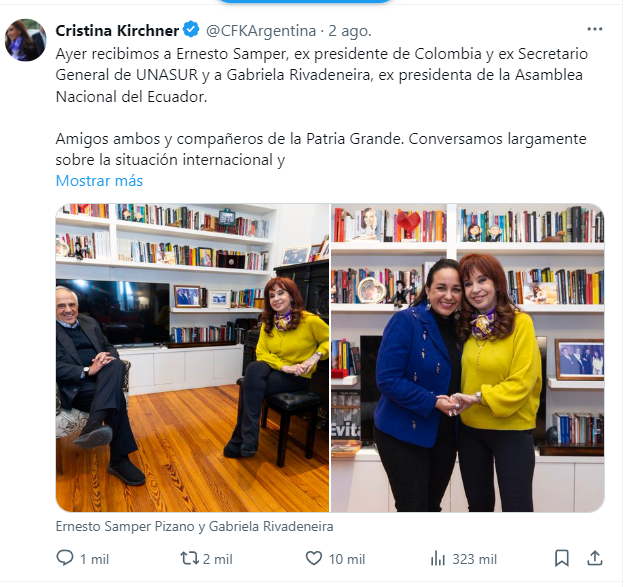The width and height of the screenshot is (635, 587).
Task: Click the repost arrows icon
Action: tap(190, 558)
